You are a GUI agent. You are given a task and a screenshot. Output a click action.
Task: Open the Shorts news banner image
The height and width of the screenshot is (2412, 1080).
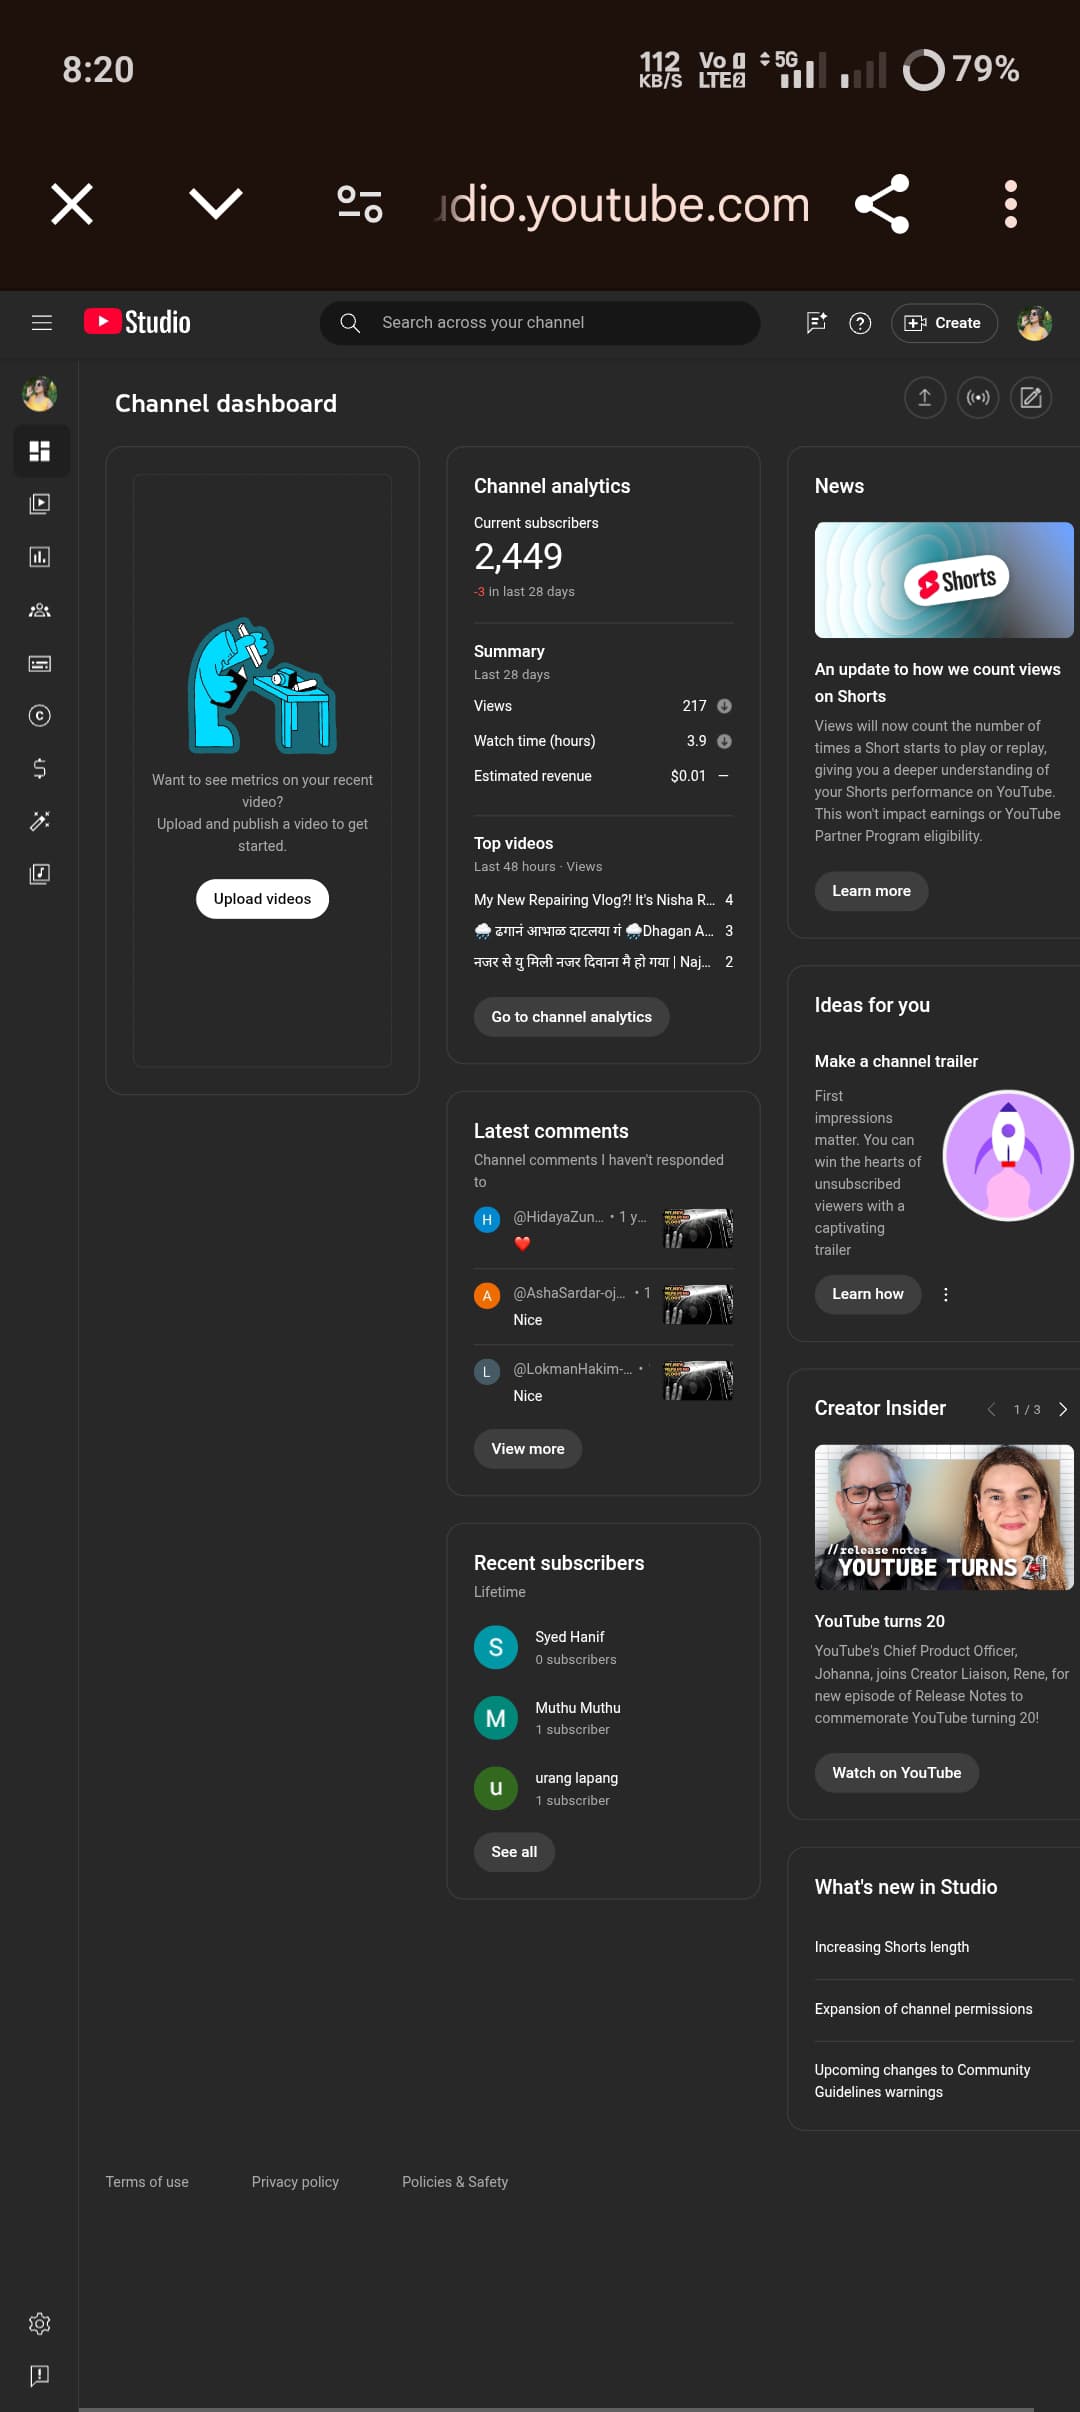click(944, 580)
